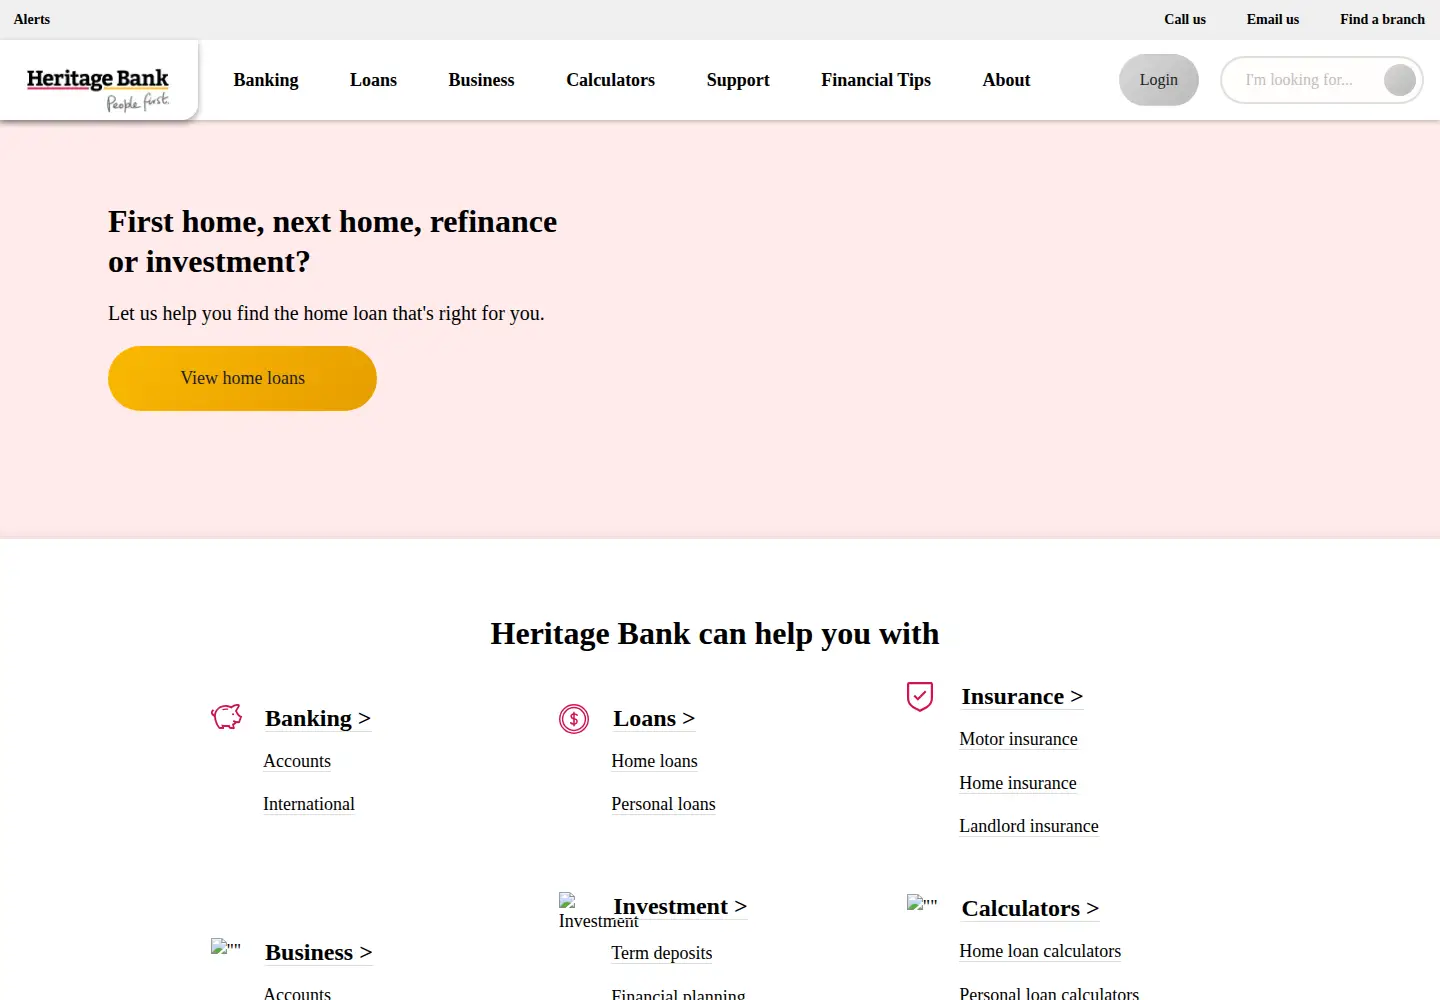1440x1000 pixels.
Task: Open the Banking menu in navigation bar
Action: (266, 80)
